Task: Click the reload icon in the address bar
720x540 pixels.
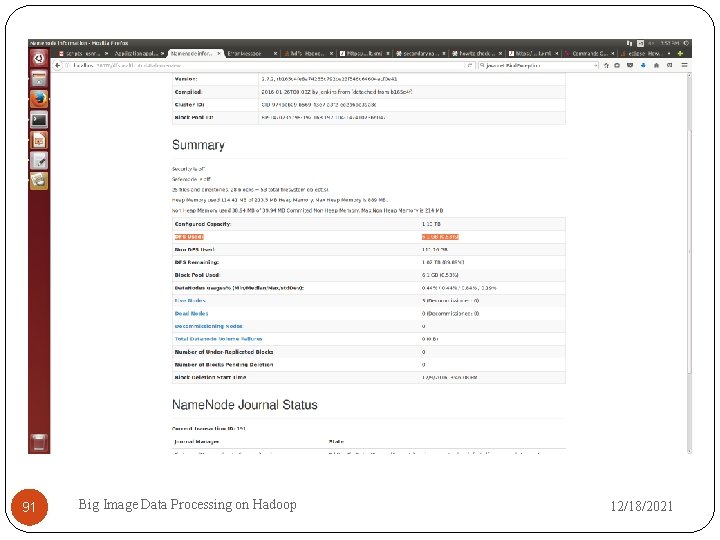Action: coord(469,66)
